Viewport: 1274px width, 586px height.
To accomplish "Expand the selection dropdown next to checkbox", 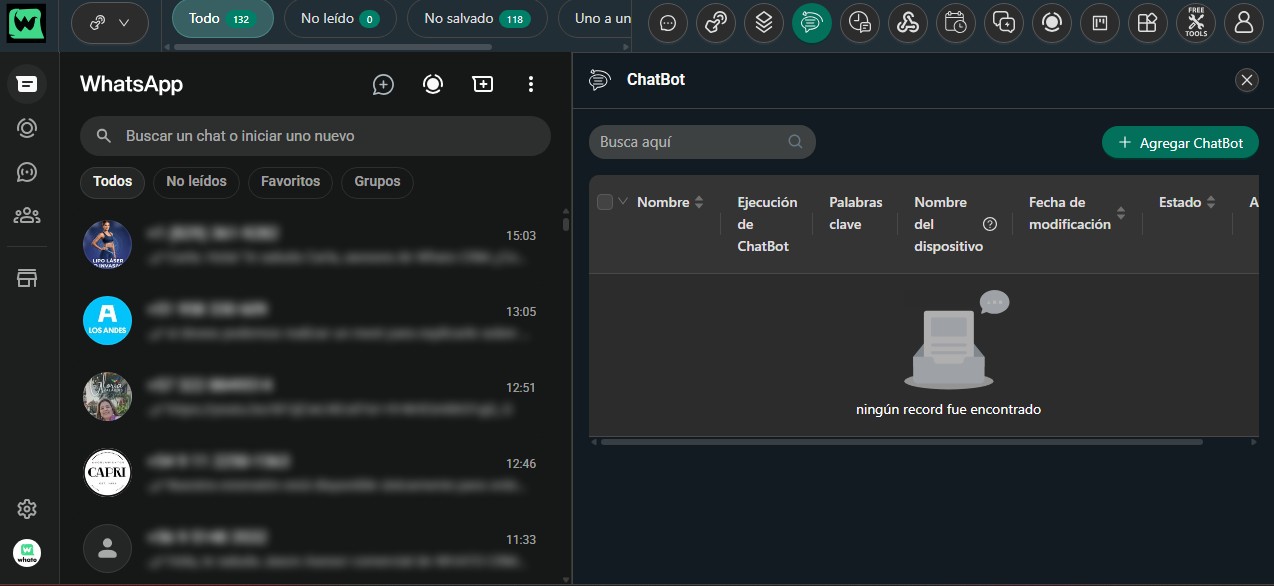I will click(623, 201).
